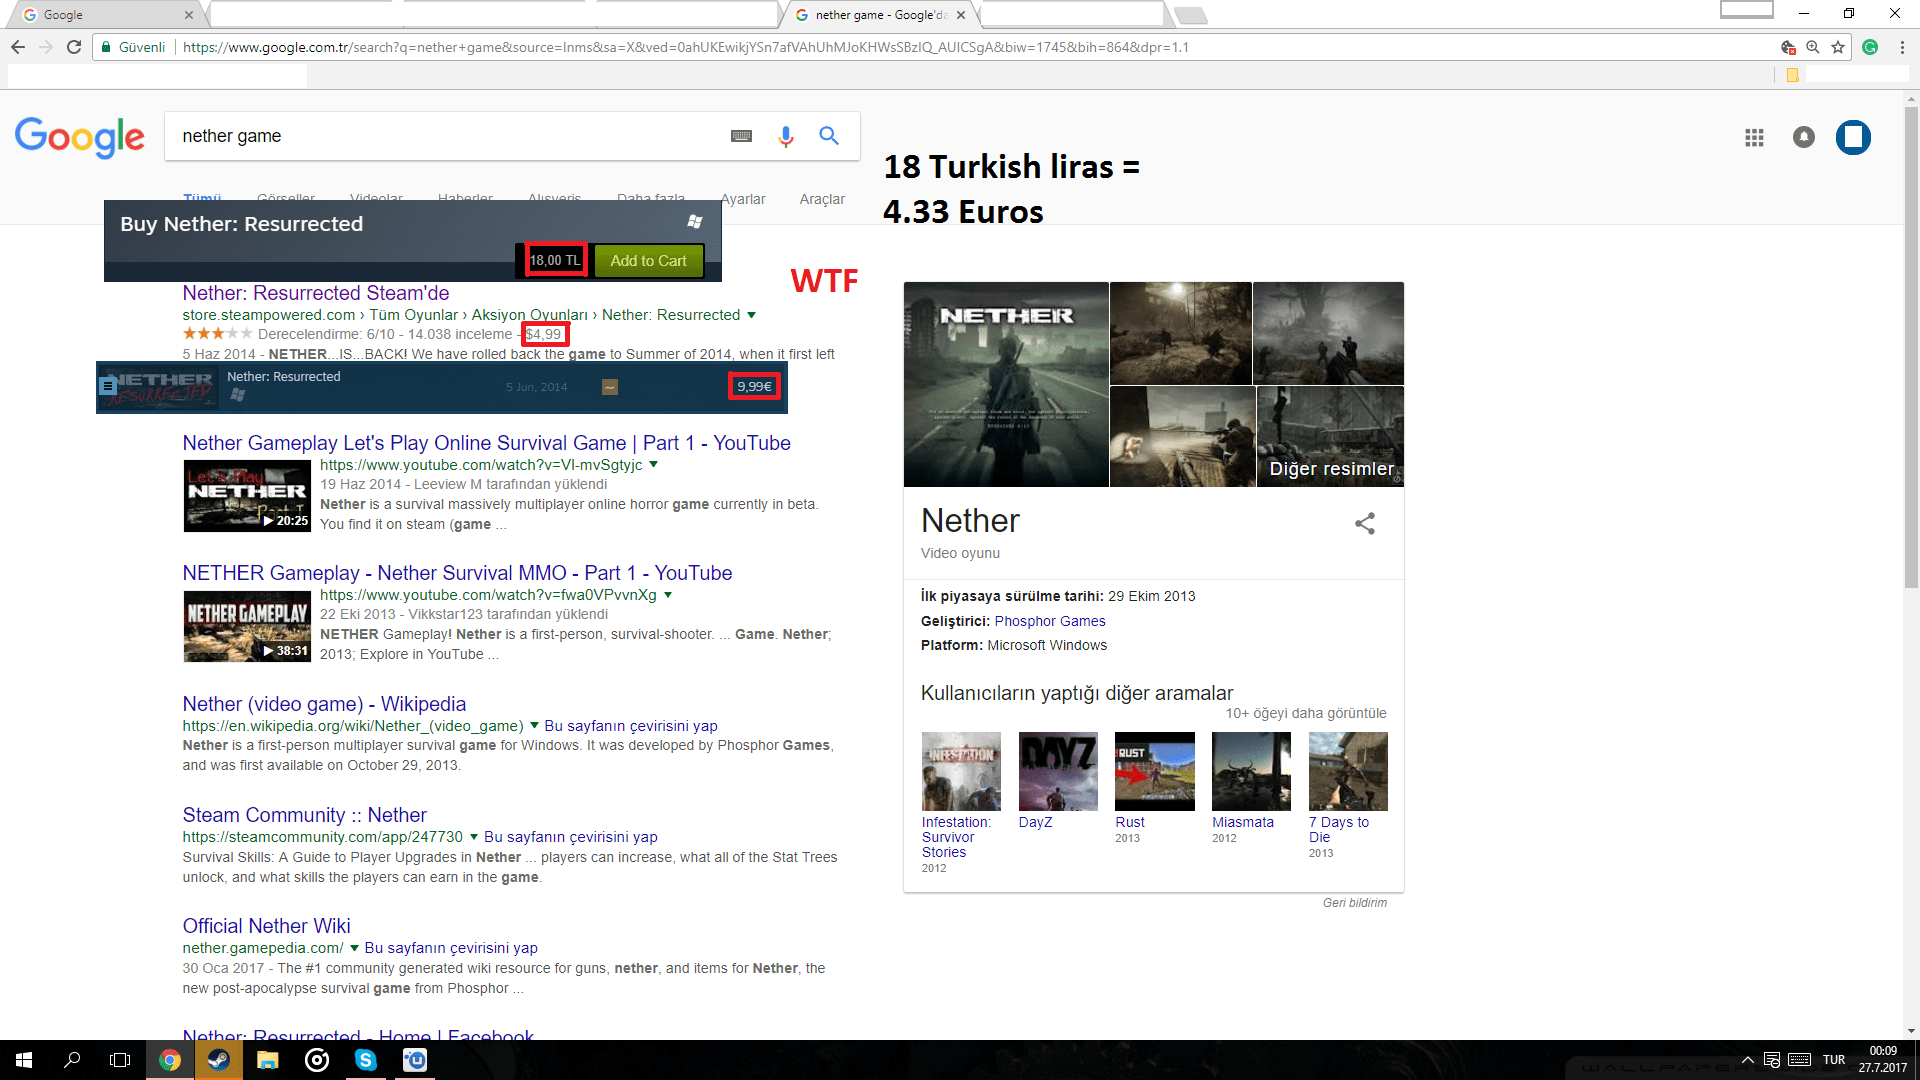Open Skype from the taskbar
Viewport: 1920px width, 1080px height.
click(366, 1060)
